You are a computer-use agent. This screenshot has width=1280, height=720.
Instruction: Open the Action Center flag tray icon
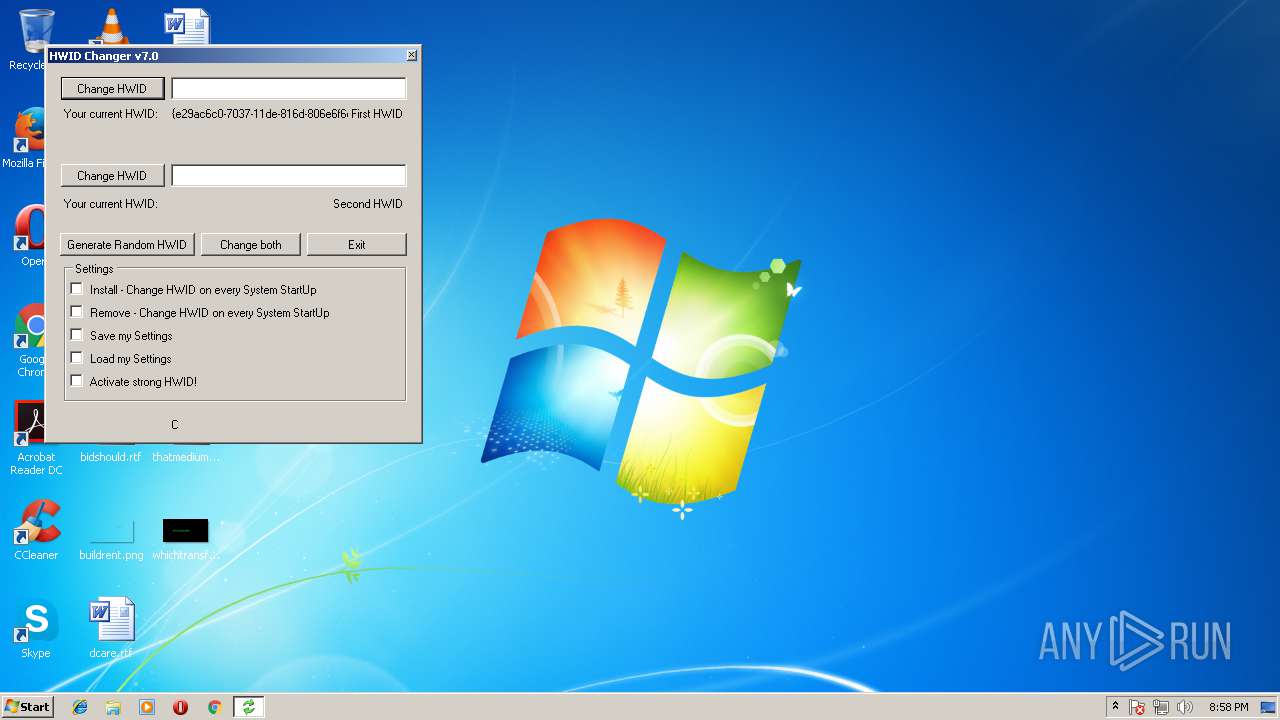pos(1137,707)
